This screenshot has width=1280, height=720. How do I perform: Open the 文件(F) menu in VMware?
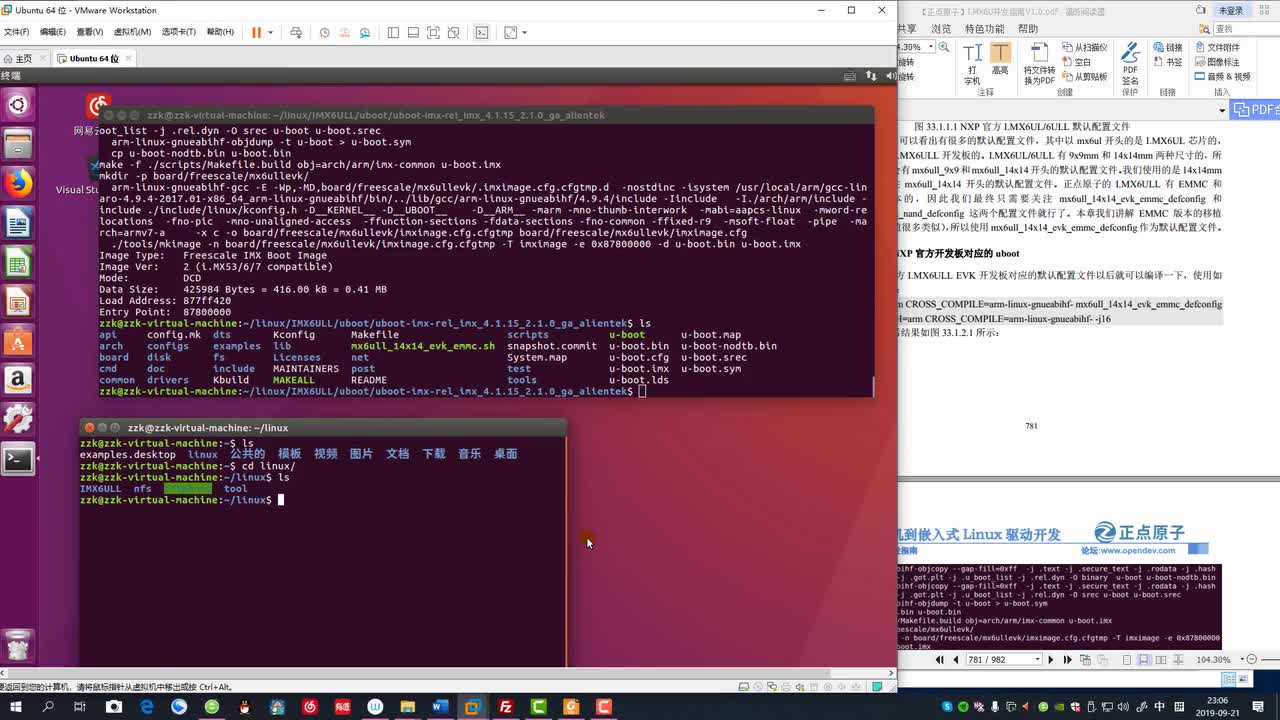(x=16, y=32)
